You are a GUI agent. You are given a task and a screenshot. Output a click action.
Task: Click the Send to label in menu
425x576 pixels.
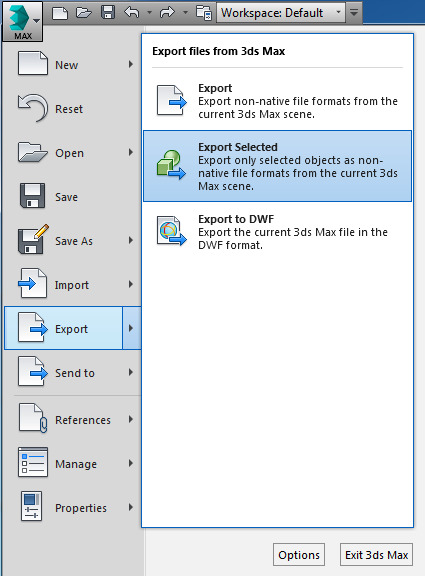click(x=75, y=373)
